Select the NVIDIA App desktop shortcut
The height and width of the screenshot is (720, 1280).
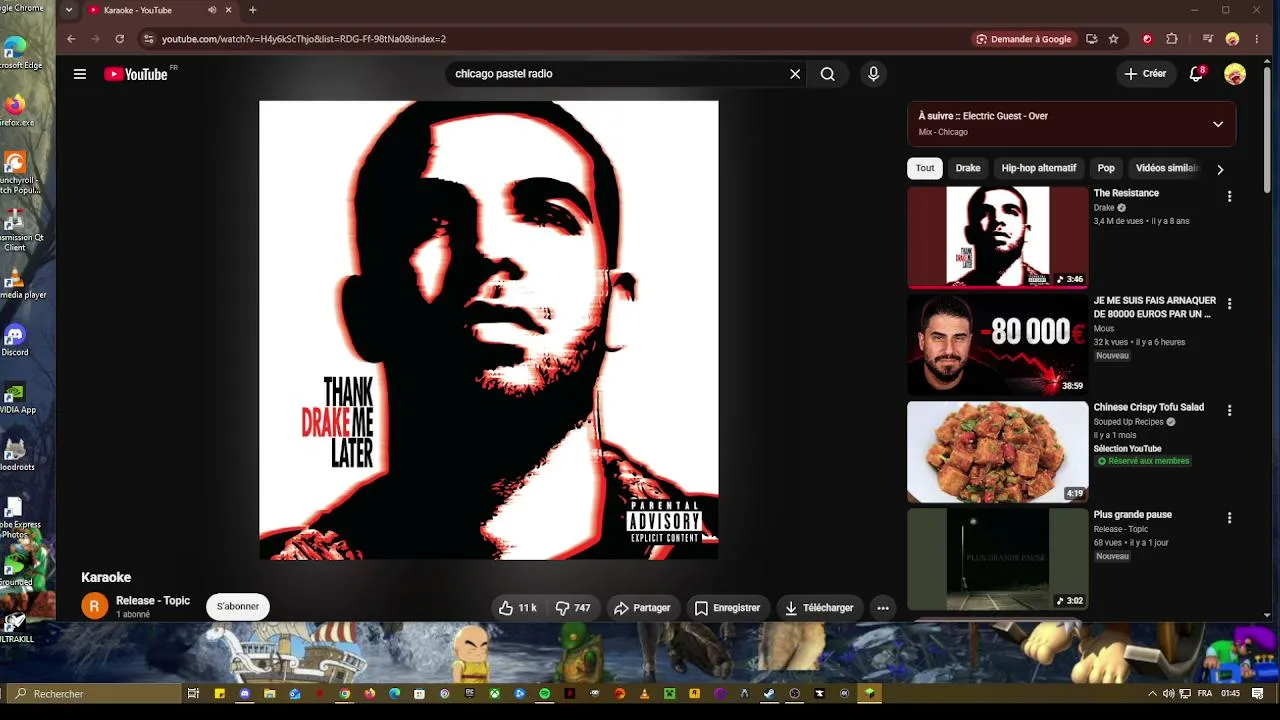tap(16, 397)
